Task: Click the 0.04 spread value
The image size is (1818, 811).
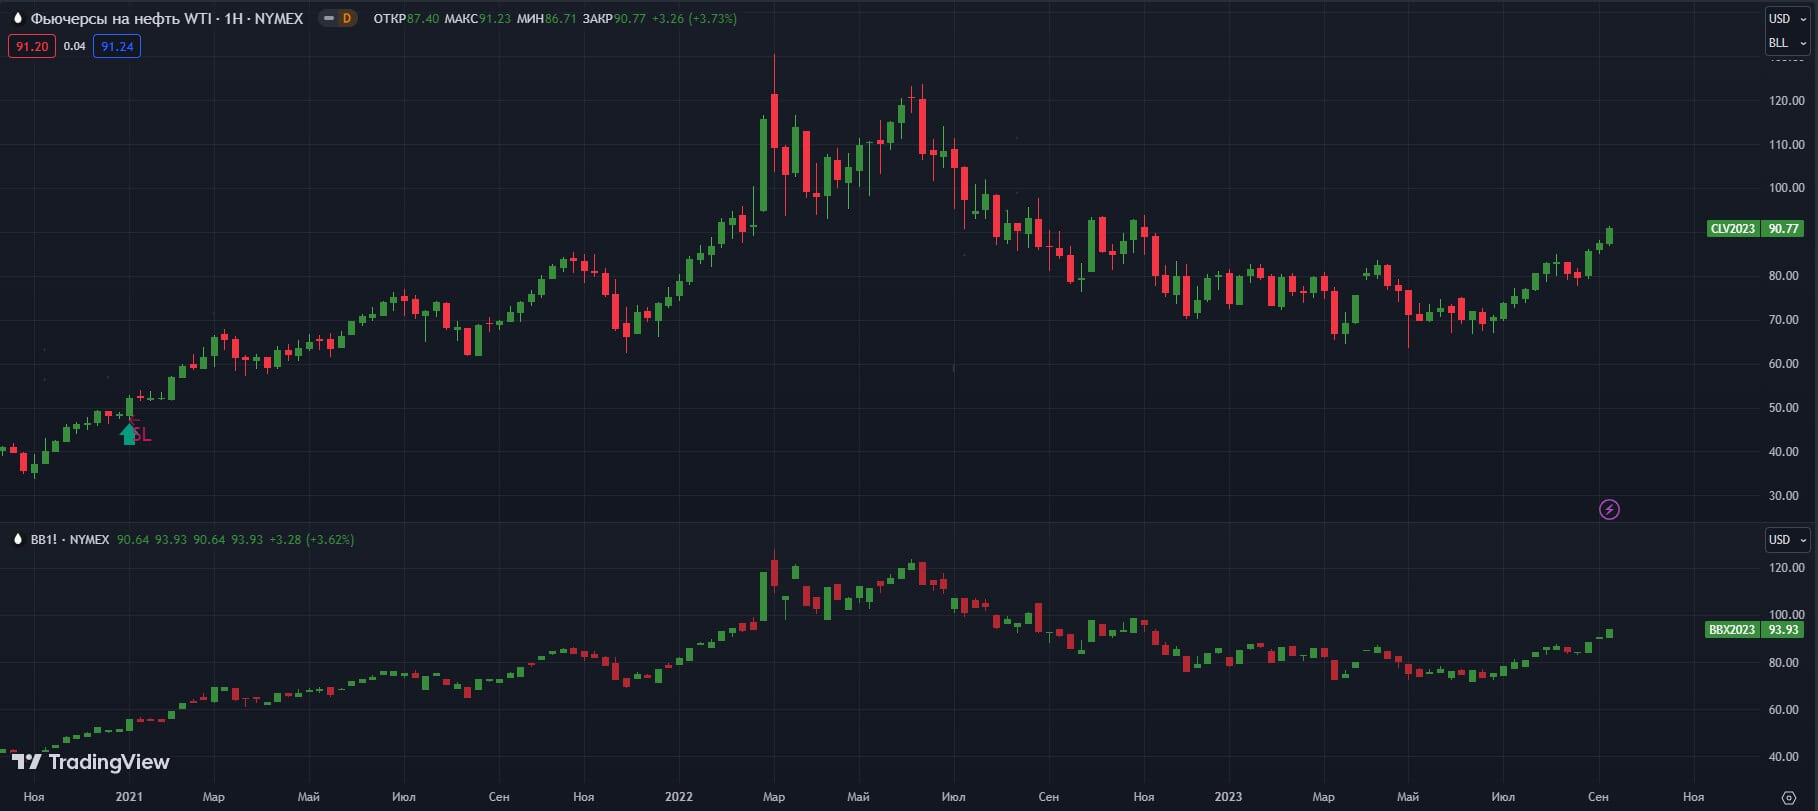Action: [x=75, y=46]
